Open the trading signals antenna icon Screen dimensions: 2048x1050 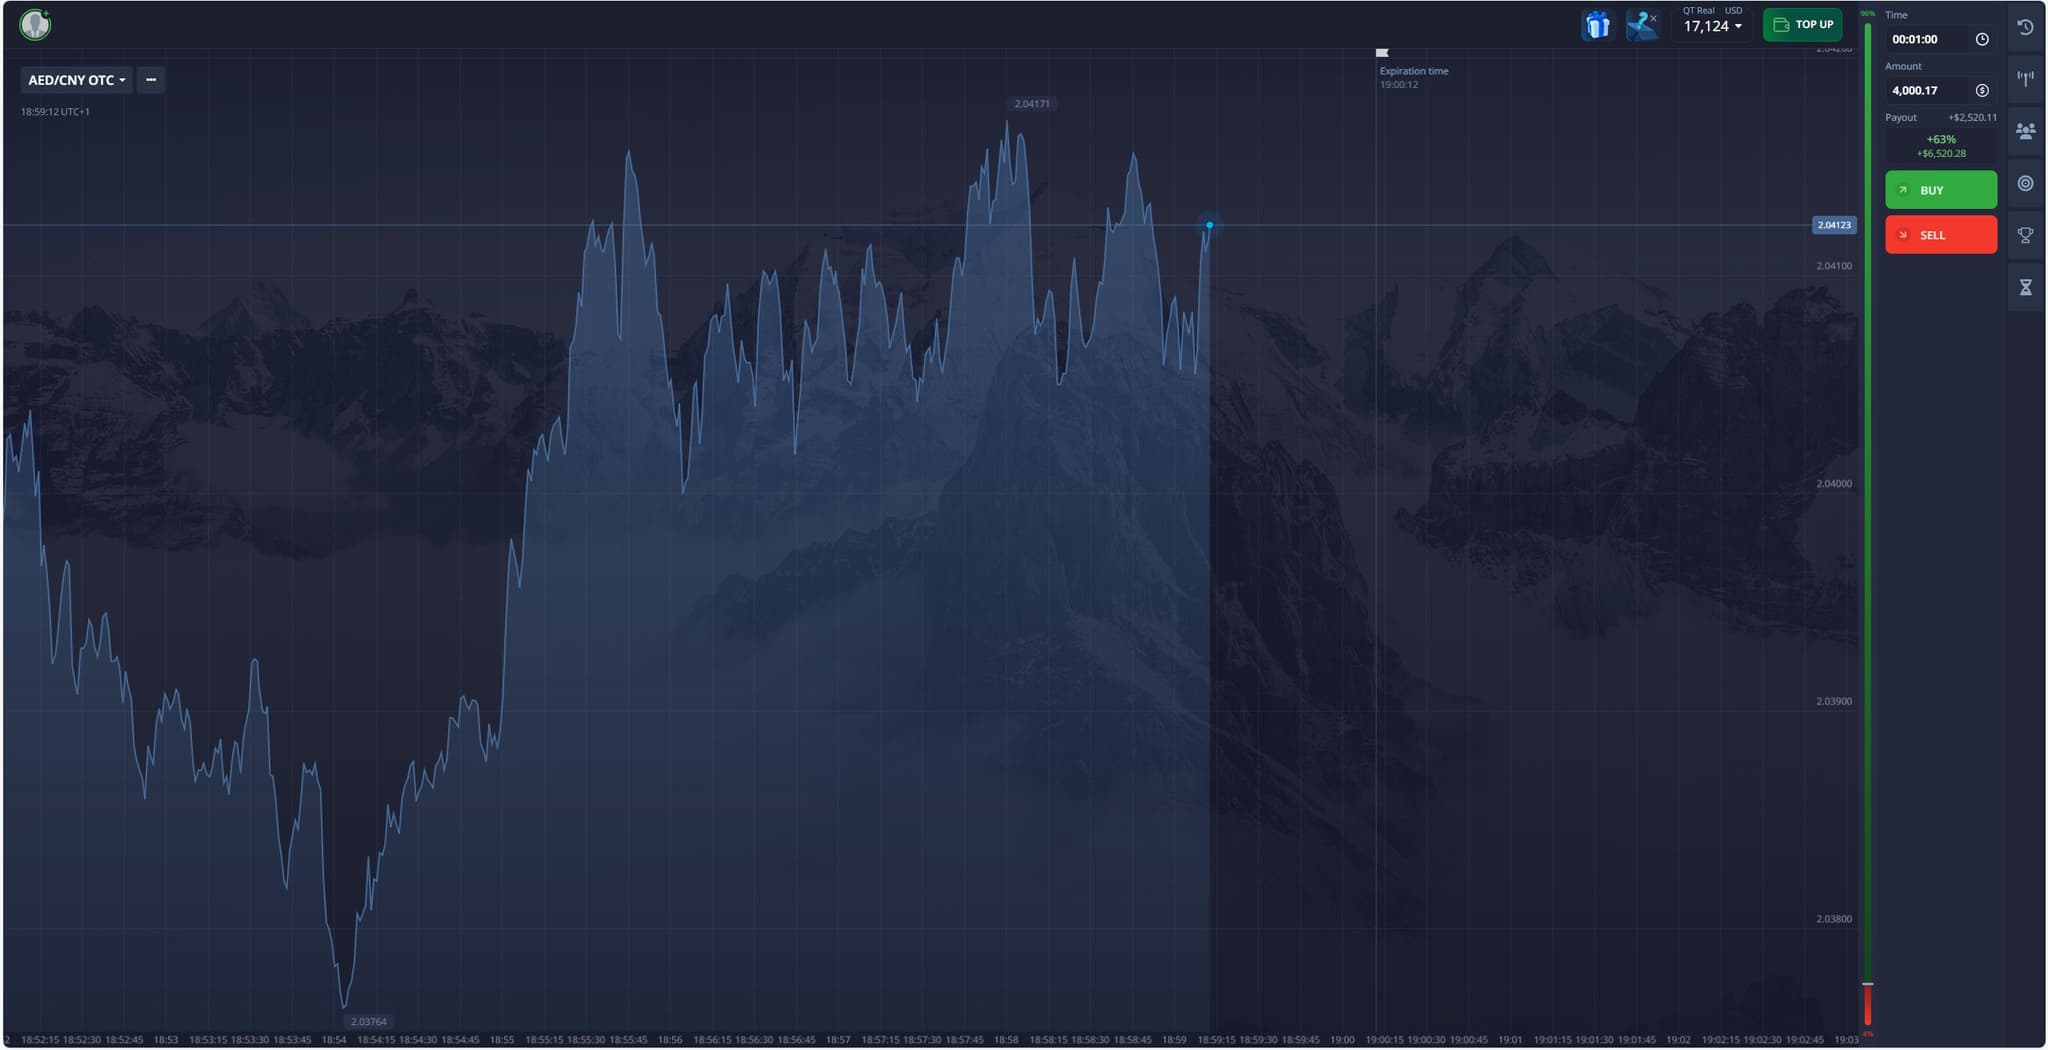pyautogui.click(x=2025, y=79)
